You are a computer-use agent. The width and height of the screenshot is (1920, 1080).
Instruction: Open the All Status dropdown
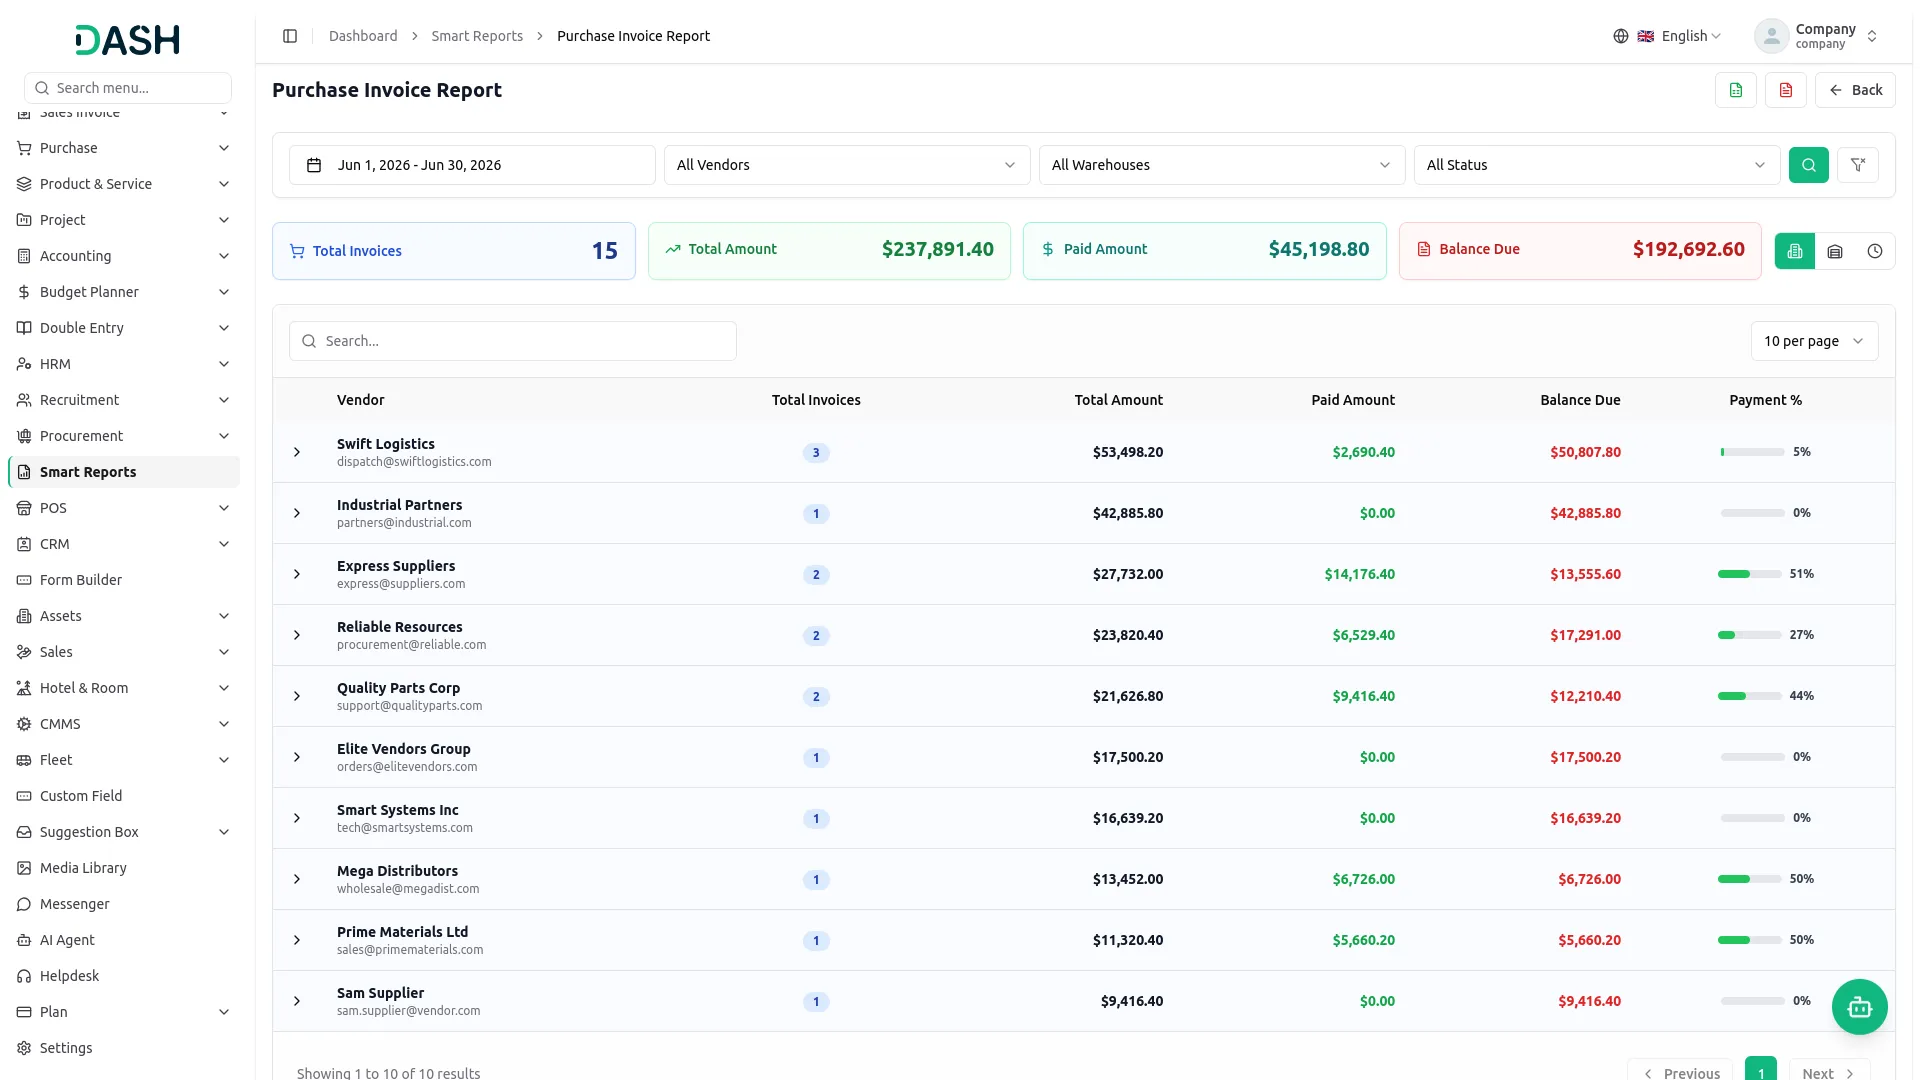(1597, 165)
